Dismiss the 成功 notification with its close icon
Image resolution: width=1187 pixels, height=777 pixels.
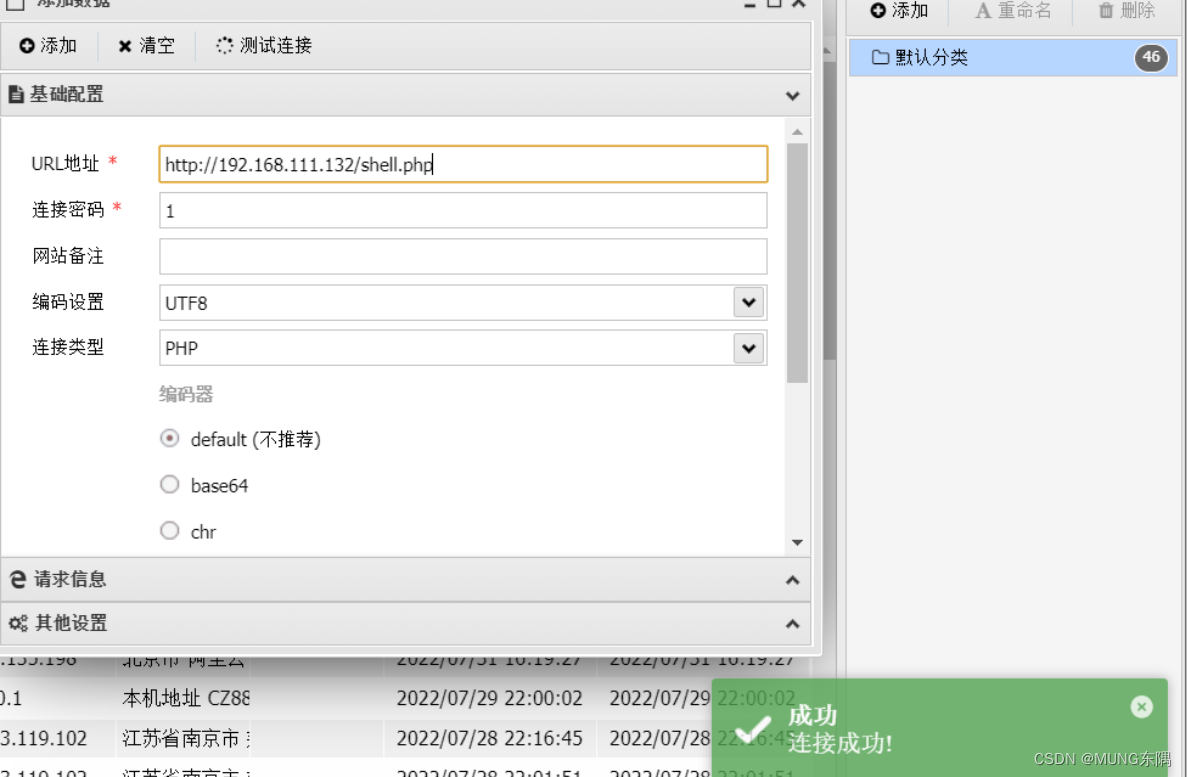pos(1142,707)
